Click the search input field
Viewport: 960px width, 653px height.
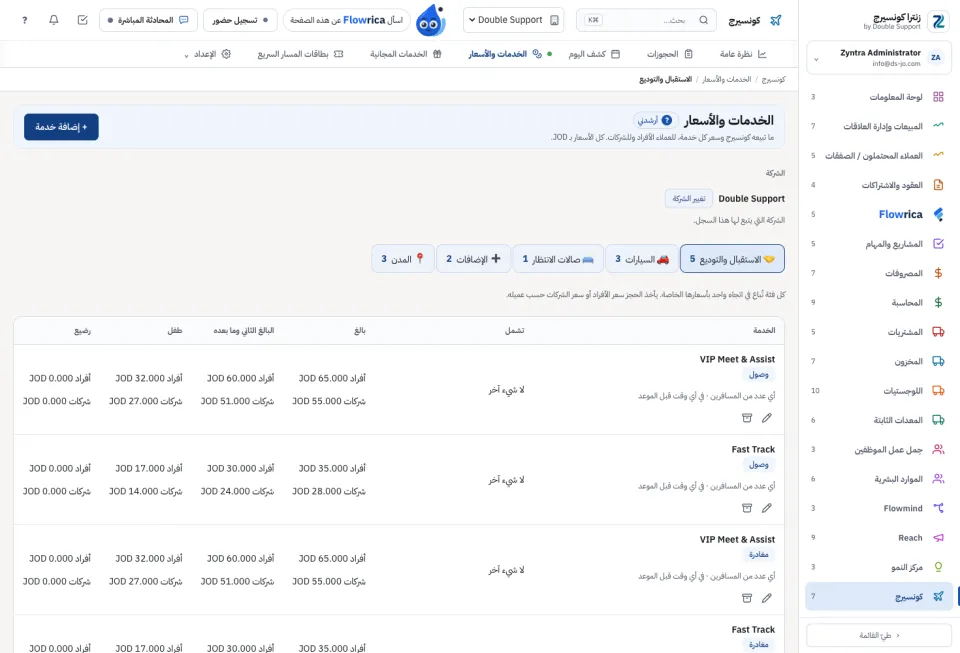pyautogui.click(x=647, y=20)
